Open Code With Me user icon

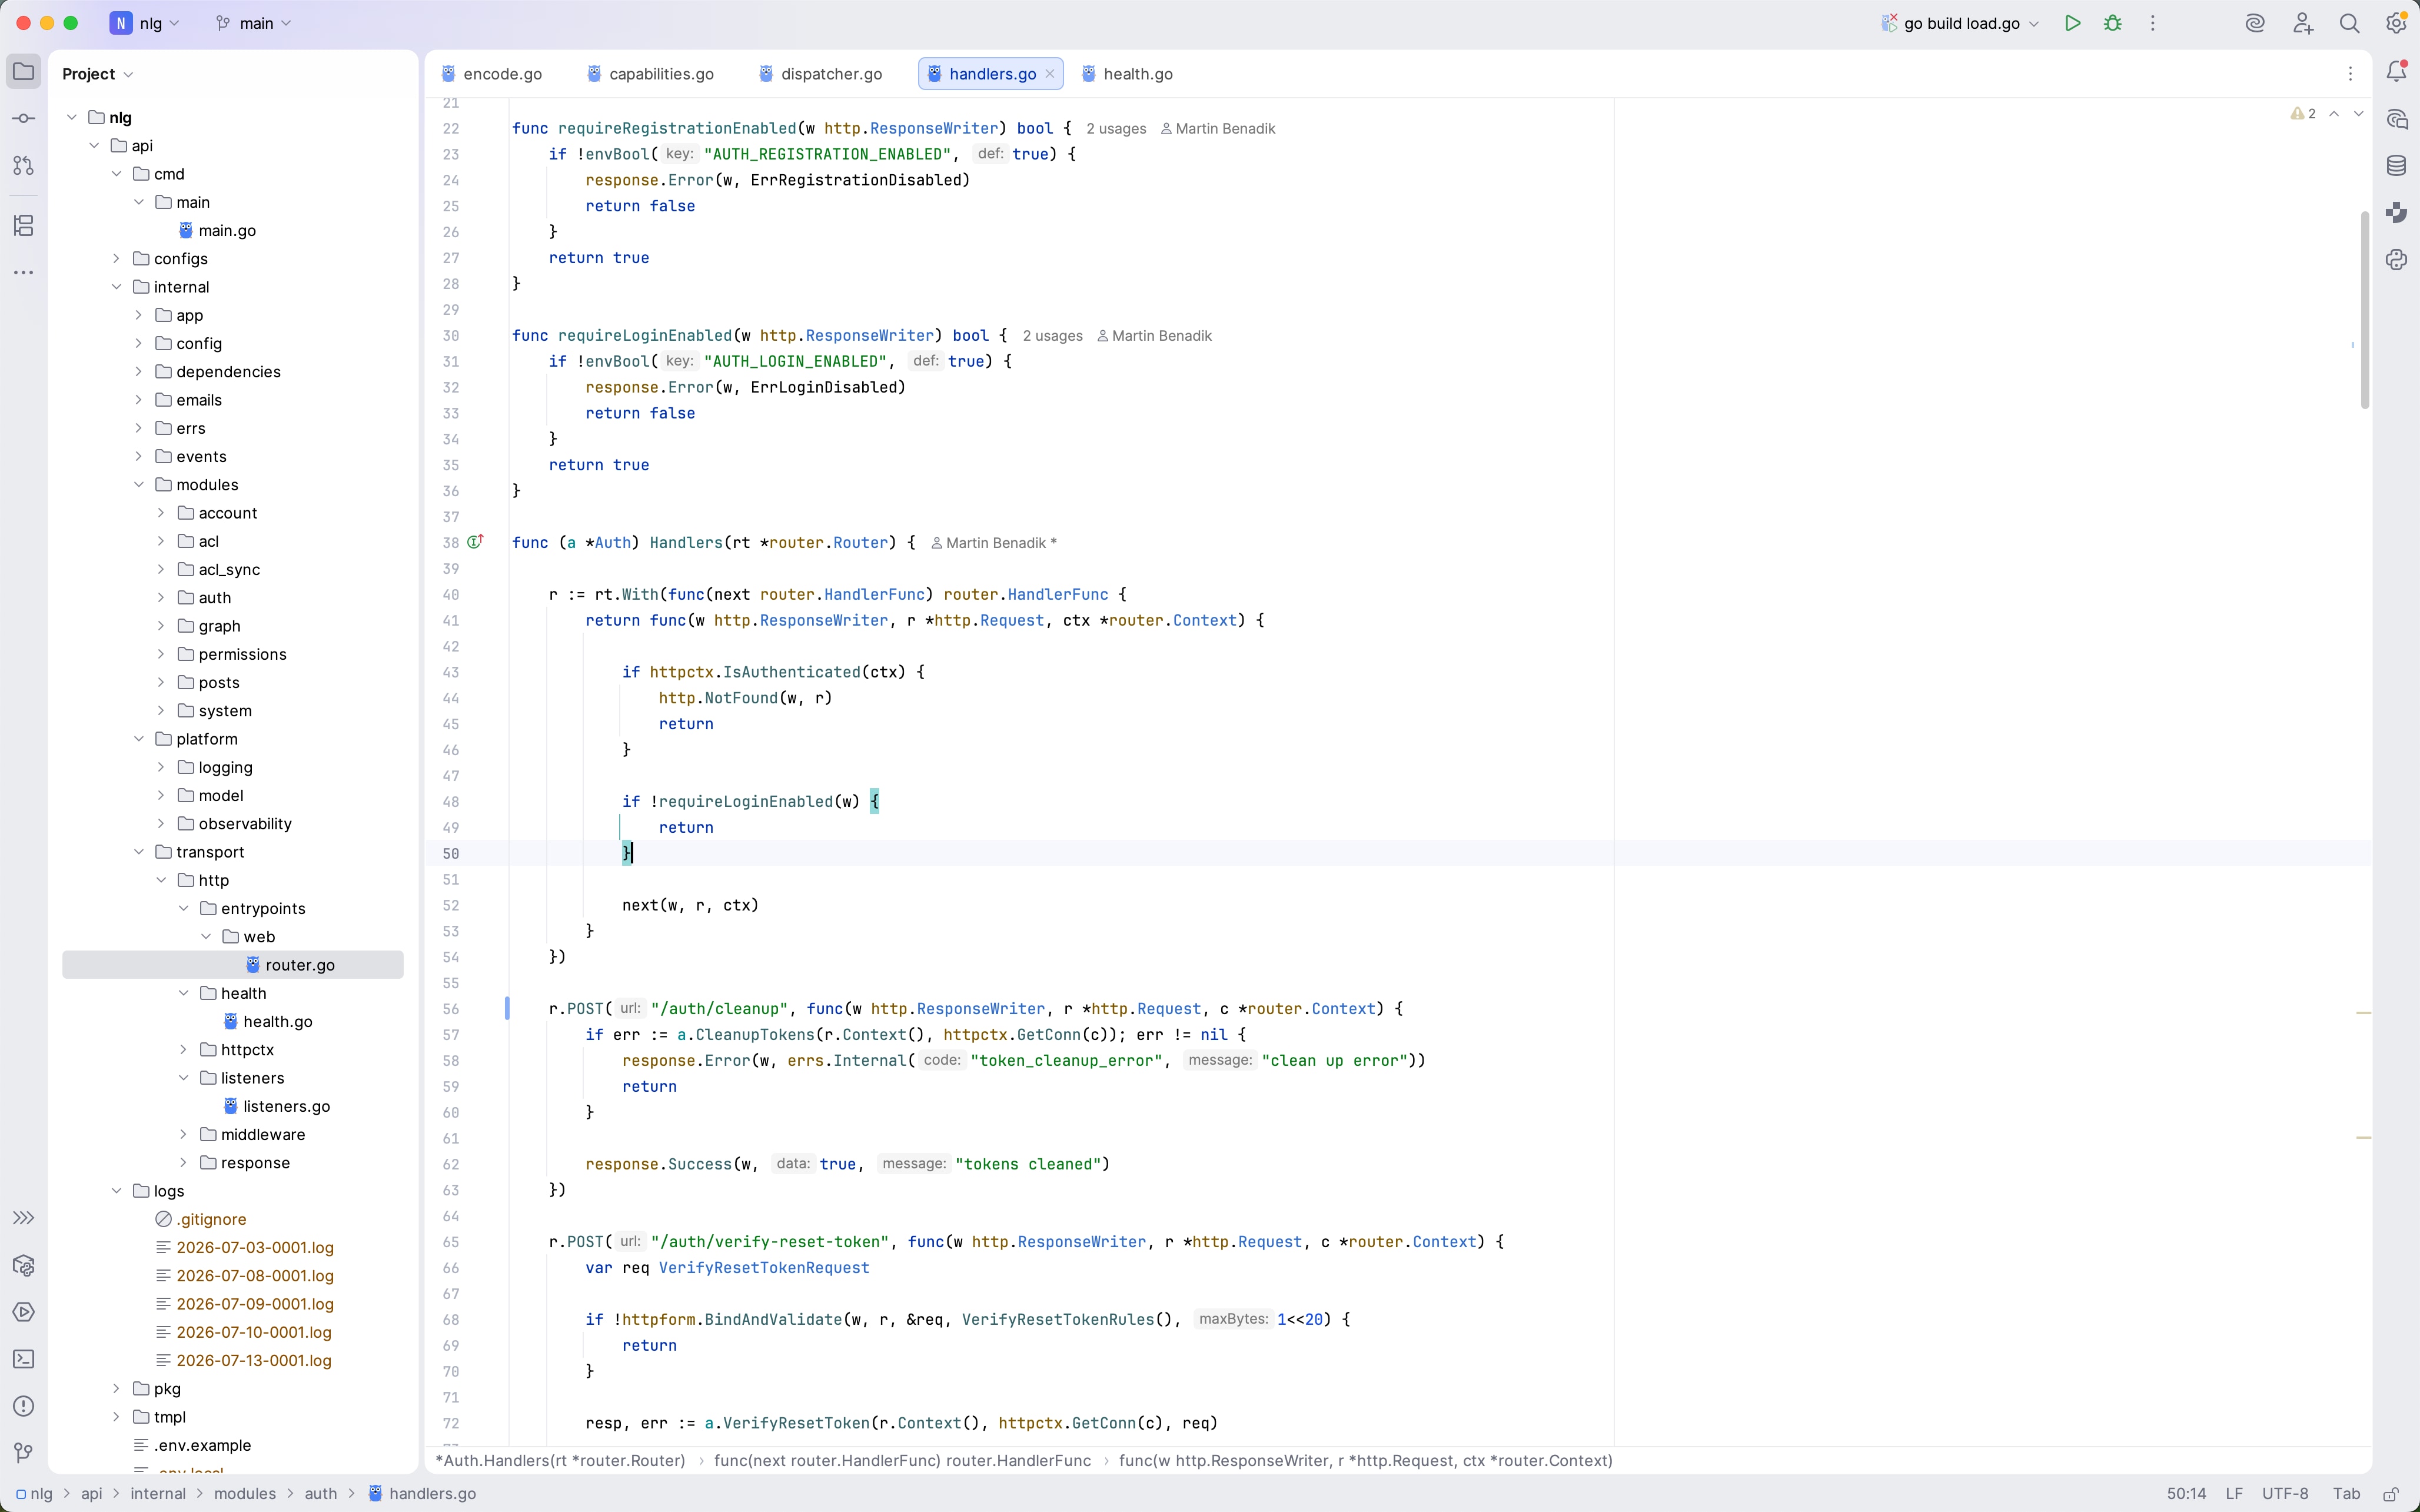pos(2303,23)
